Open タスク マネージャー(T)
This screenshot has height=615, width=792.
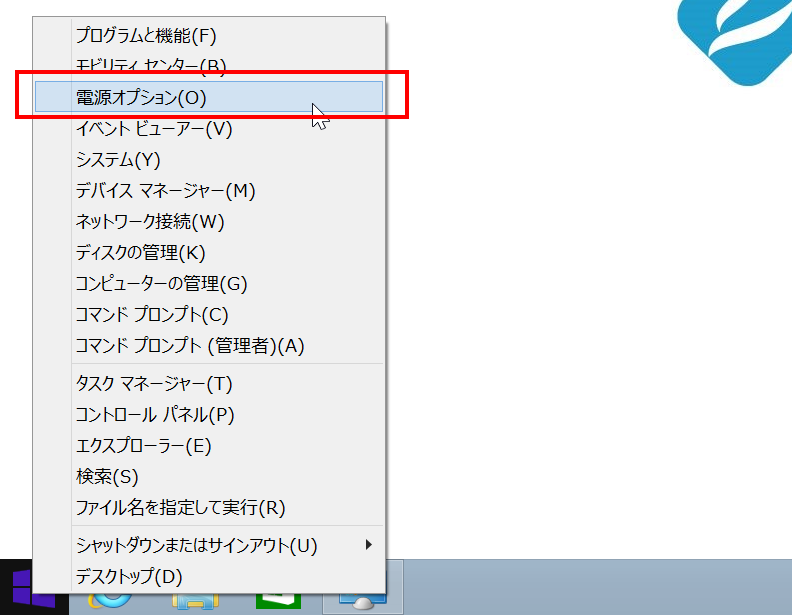(209, 384)
